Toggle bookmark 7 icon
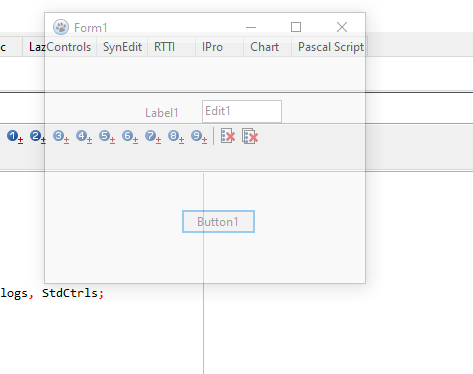 [x=153, y=137]
